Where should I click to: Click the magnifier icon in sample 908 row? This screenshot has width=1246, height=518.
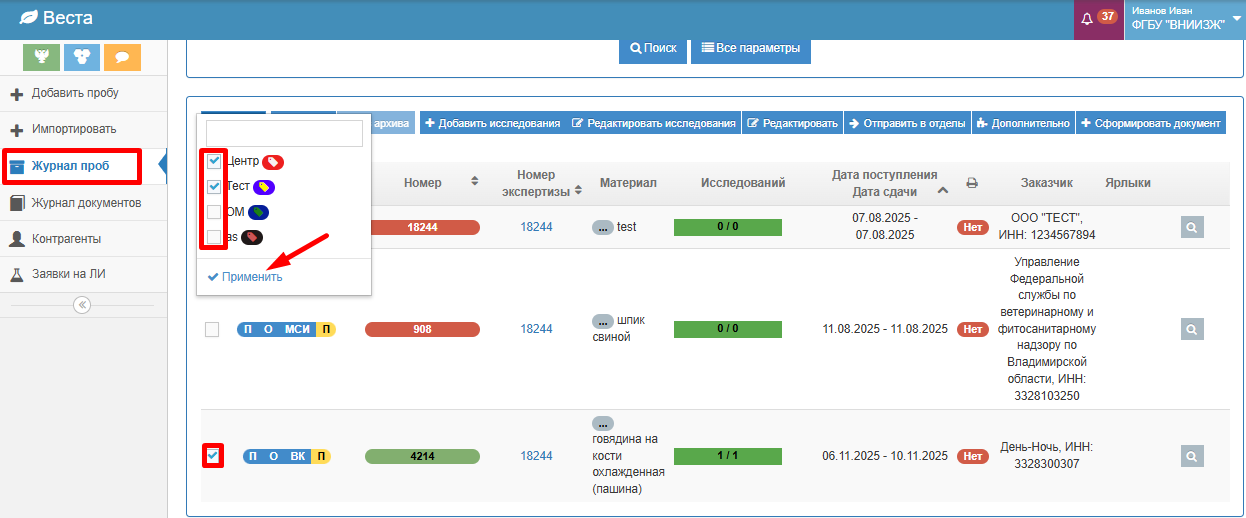[1192, 329]
